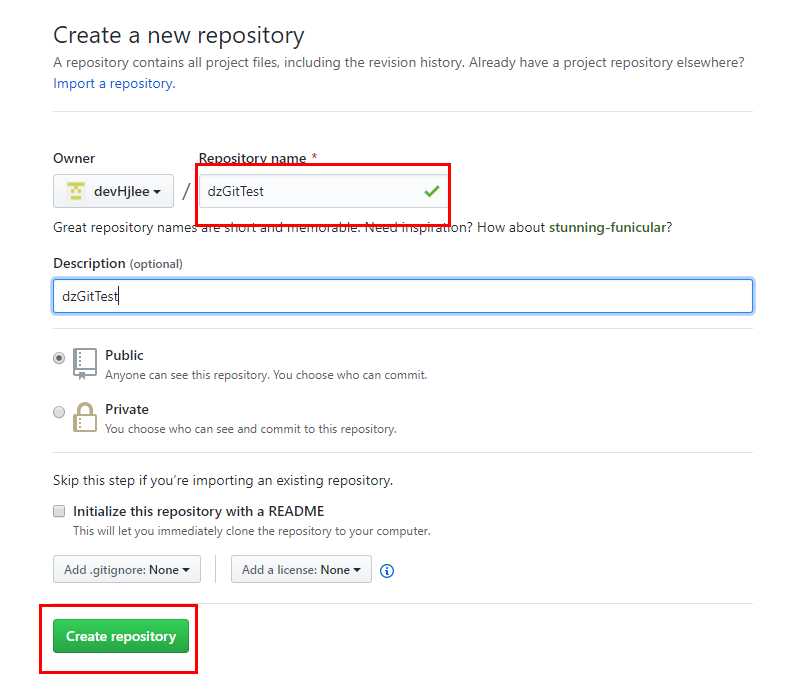Click the license info icon

(387, 570)
